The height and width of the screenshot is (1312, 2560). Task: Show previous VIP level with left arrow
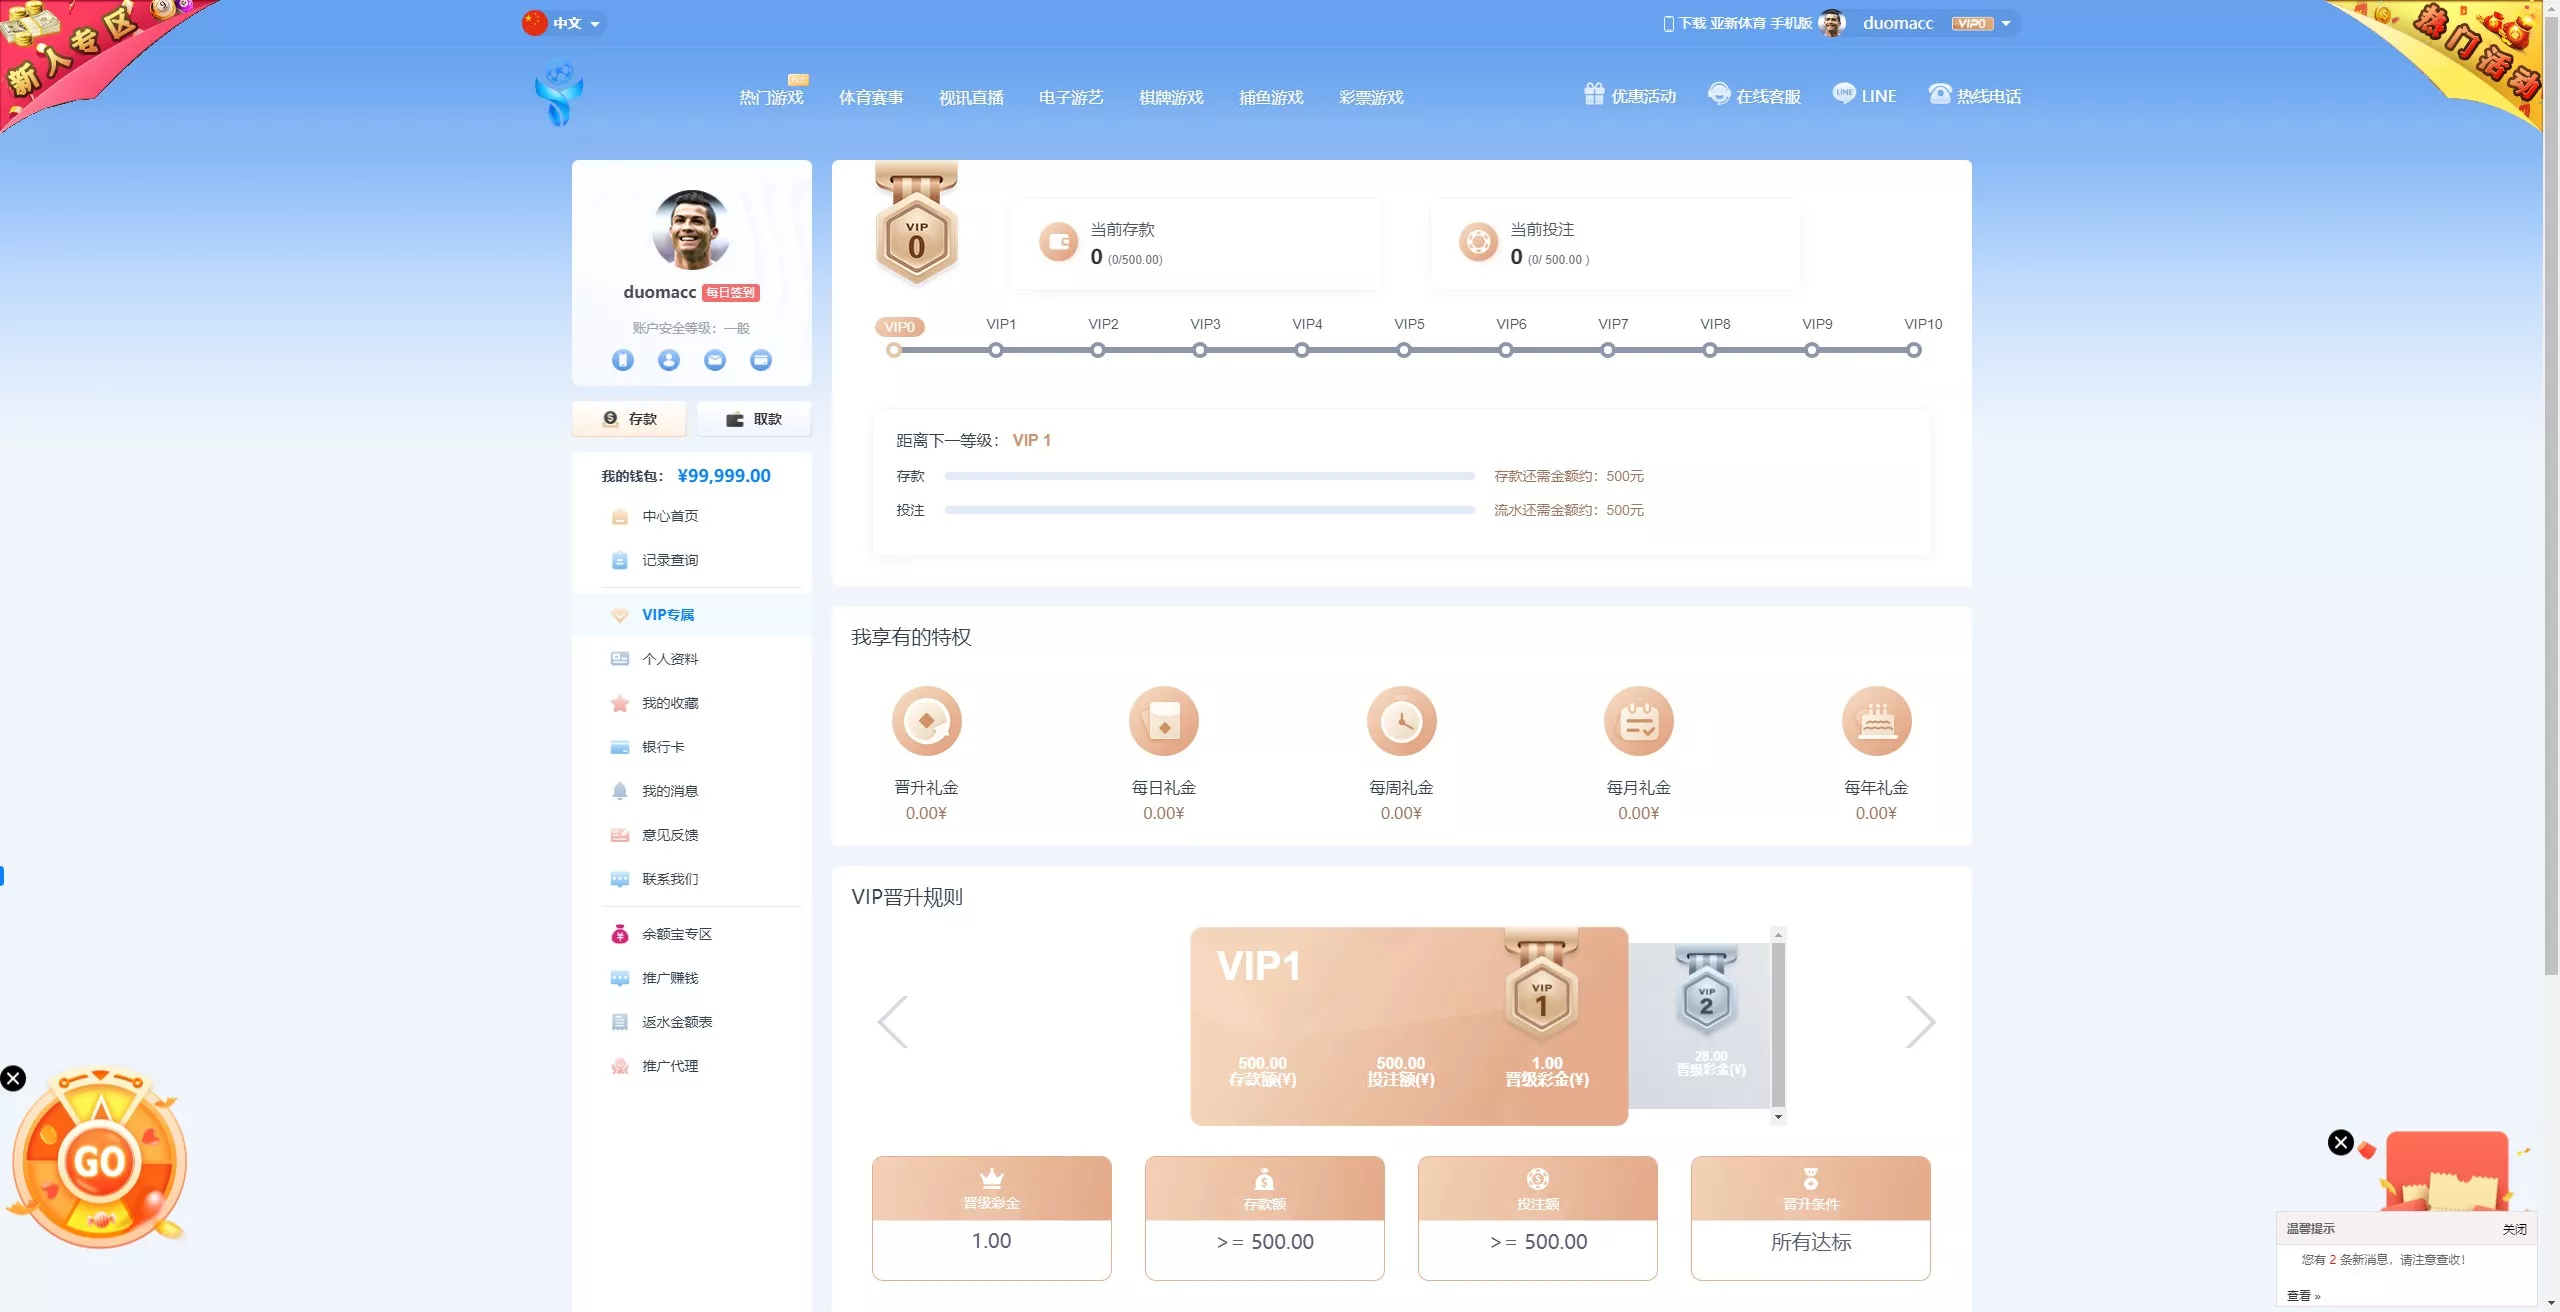point(892,1022)
